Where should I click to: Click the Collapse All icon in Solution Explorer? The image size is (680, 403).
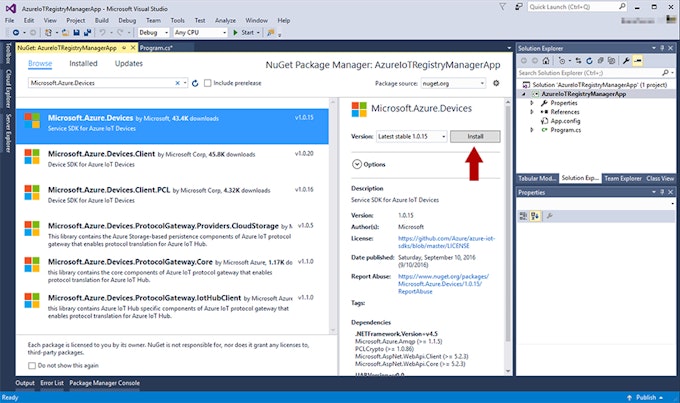[600, 61]
